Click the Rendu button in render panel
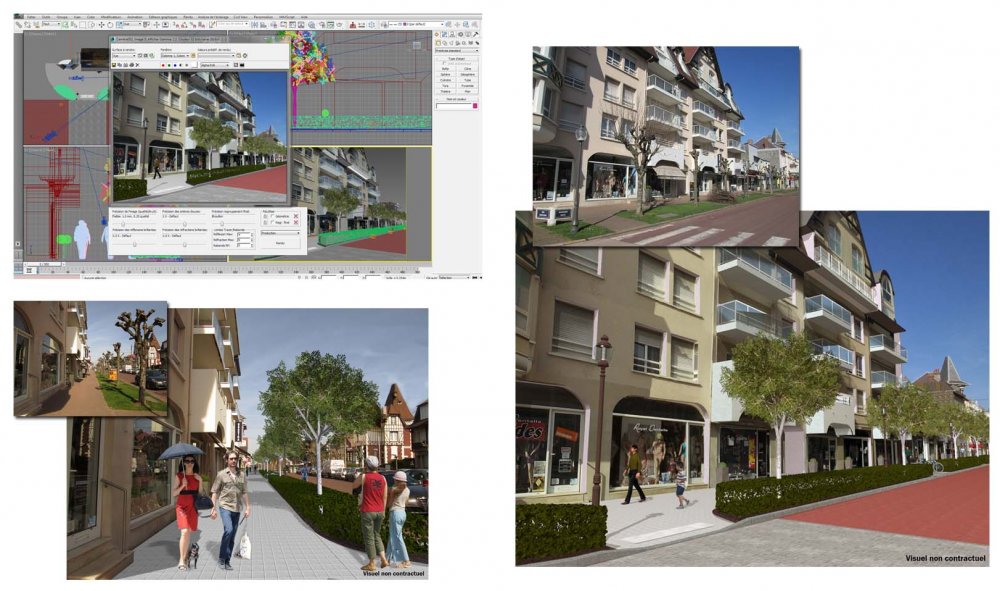Image resolution: width=1000 pixels, height=591 pixels. click(x=280, y=243)
